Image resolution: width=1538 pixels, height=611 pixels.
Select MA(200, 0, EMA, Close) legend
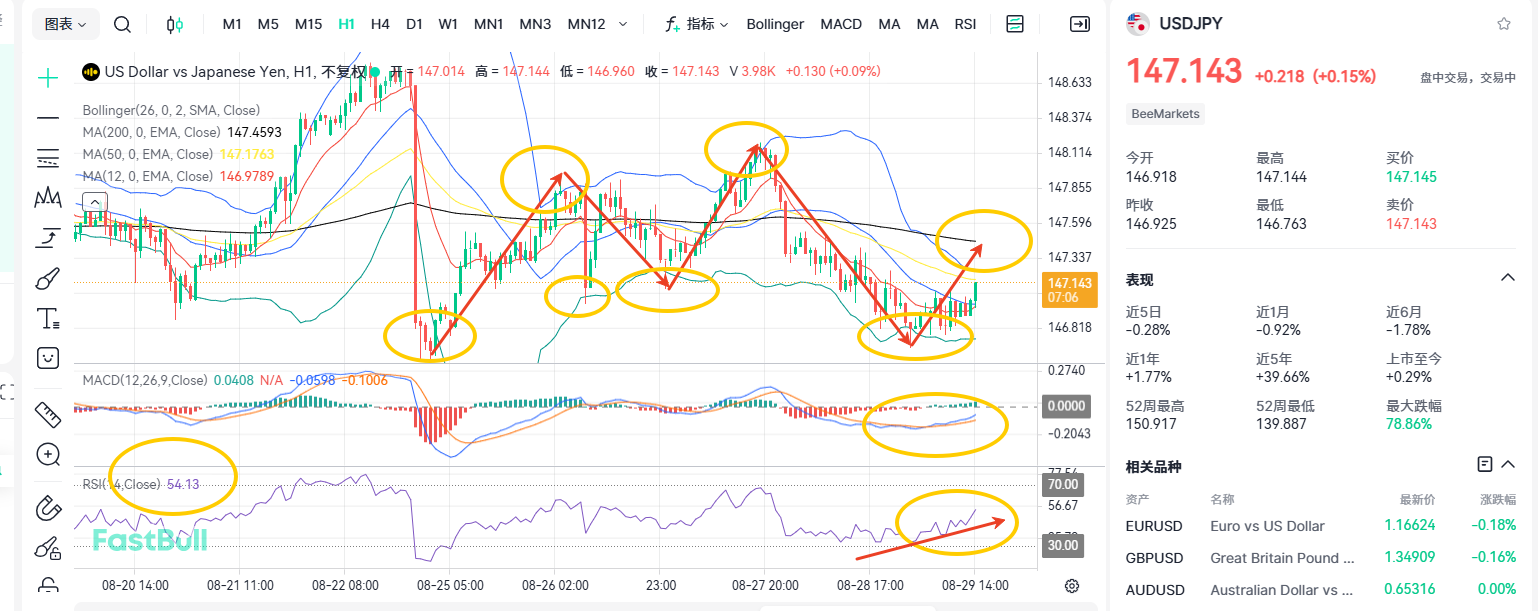pos(152,132)
